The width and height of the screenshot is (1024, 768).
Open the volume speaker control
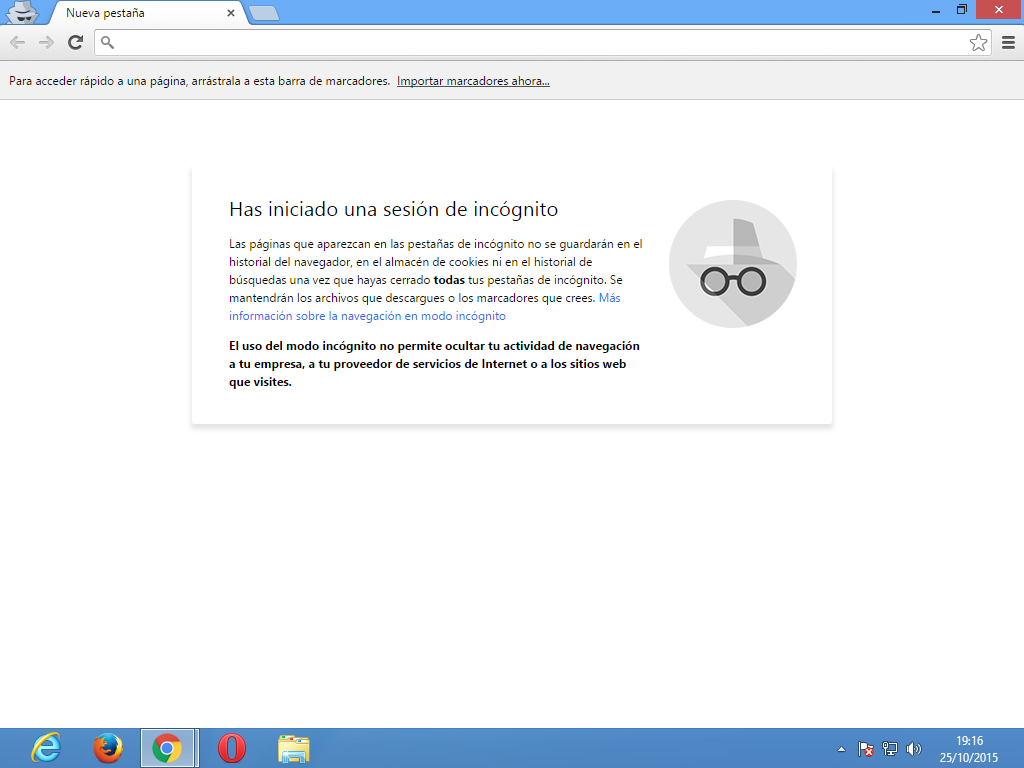click(913, 749)
